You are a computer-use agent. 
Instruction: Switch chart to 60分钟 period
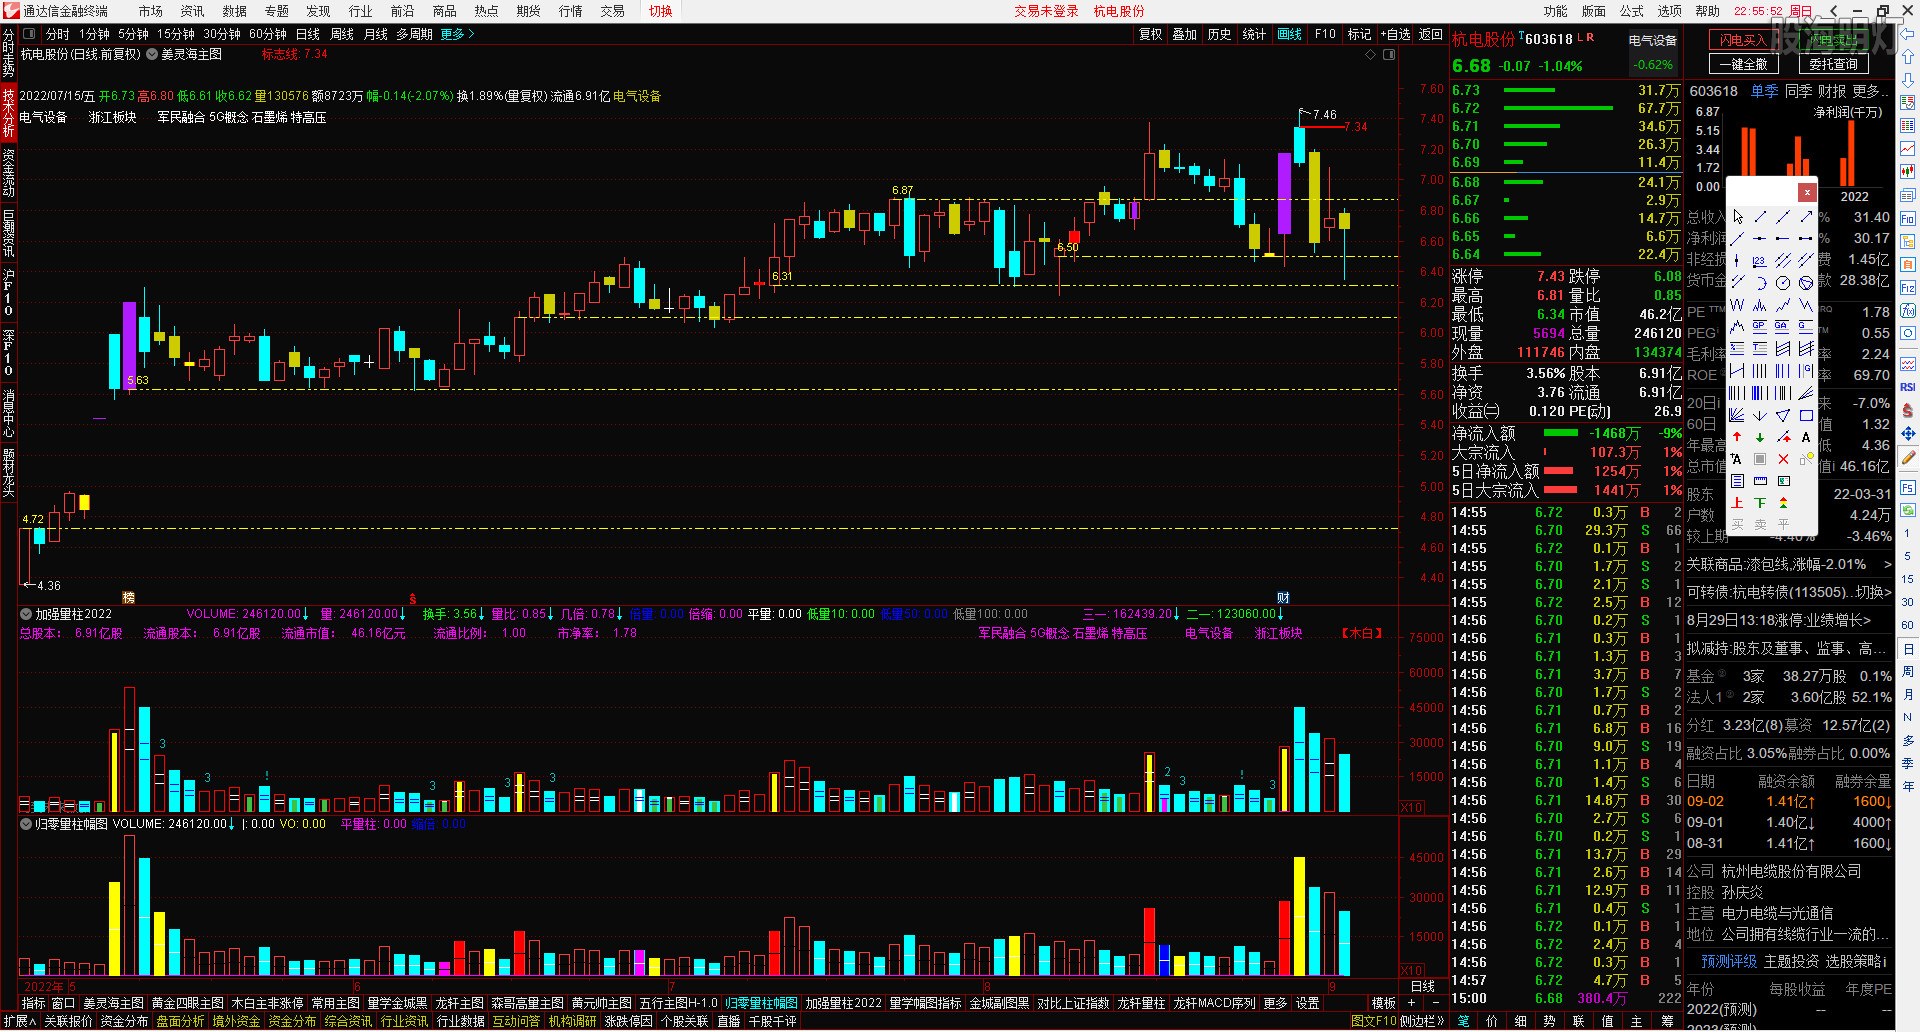click(268, 34)
